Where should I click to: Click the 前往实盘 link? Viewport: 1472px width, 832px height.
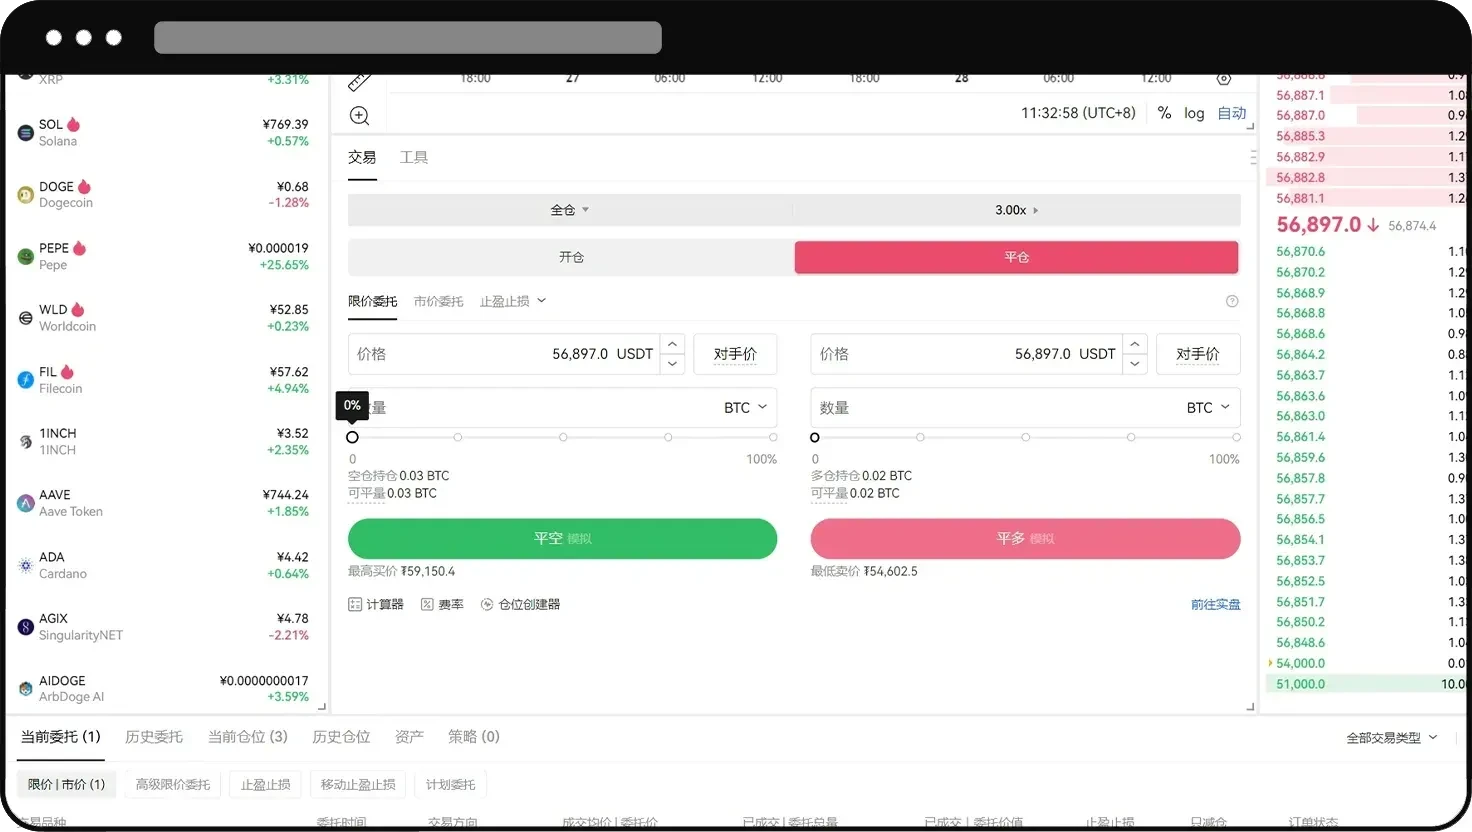[x=1215, y=603]
